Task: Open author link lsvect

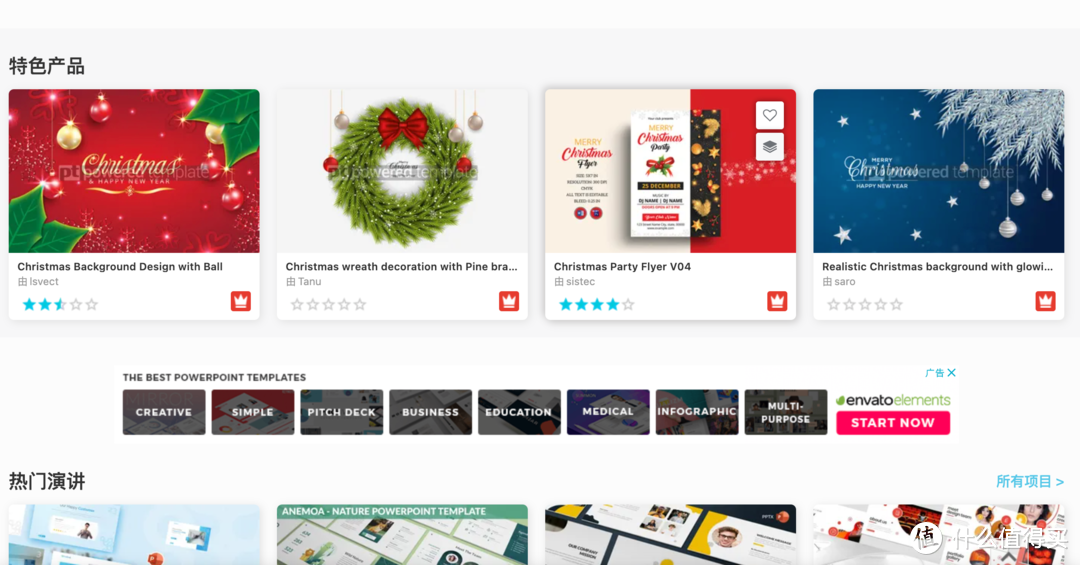Action: (44, 282)
